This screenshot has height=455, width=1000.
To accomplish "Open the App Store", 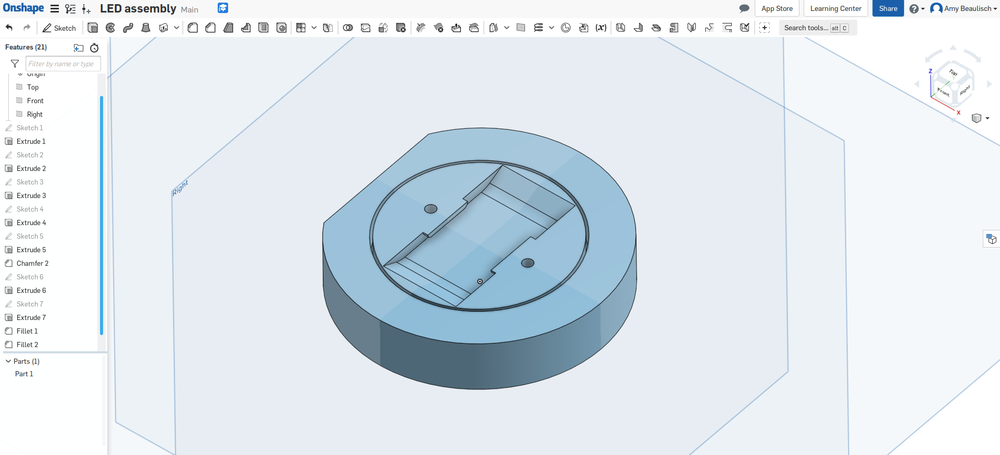I will pyautogui.click(x=777, y=8).
